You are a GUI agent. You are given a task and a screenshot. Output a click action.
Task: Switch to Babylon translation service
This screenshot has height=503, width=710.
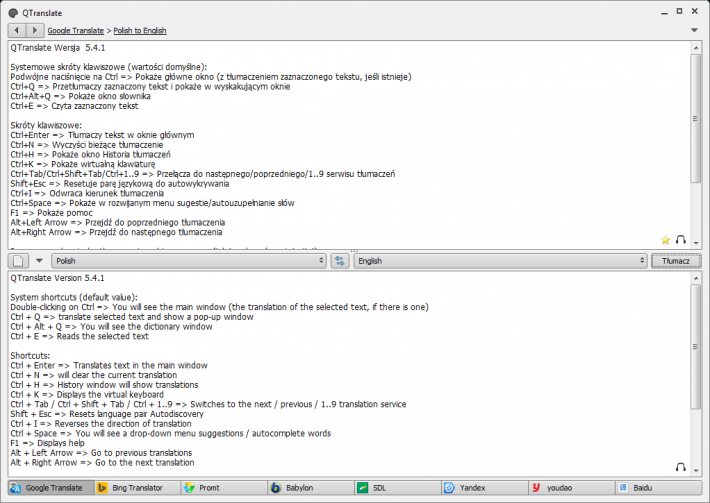[312, 488]
